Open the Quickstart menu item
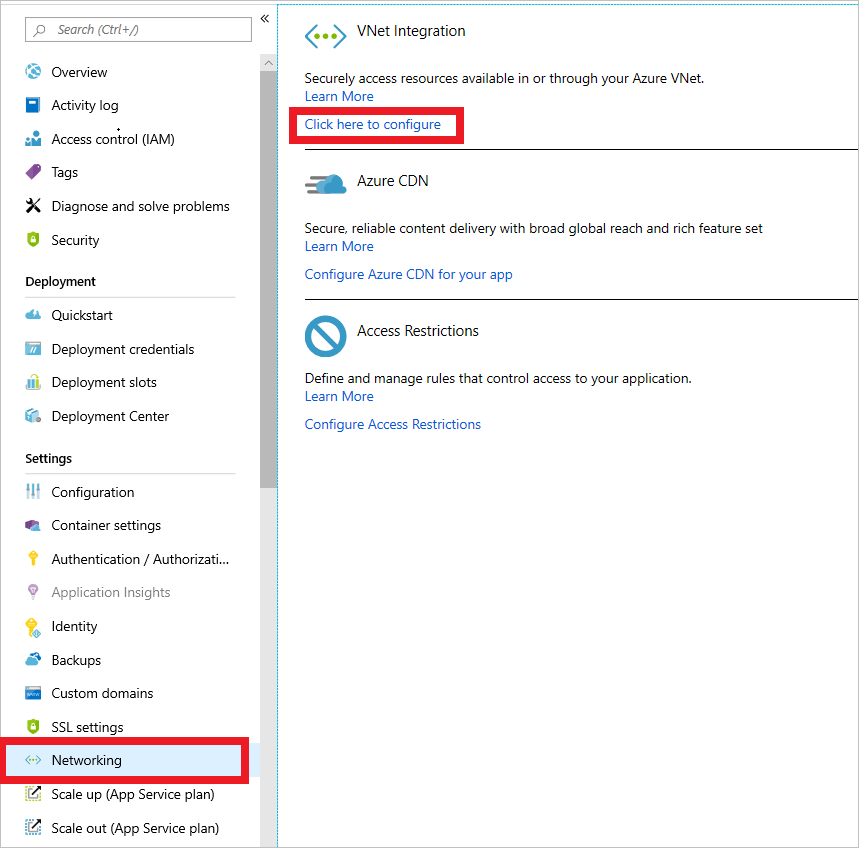The height and width of the screenshot is (848, 859). point(82,316)
